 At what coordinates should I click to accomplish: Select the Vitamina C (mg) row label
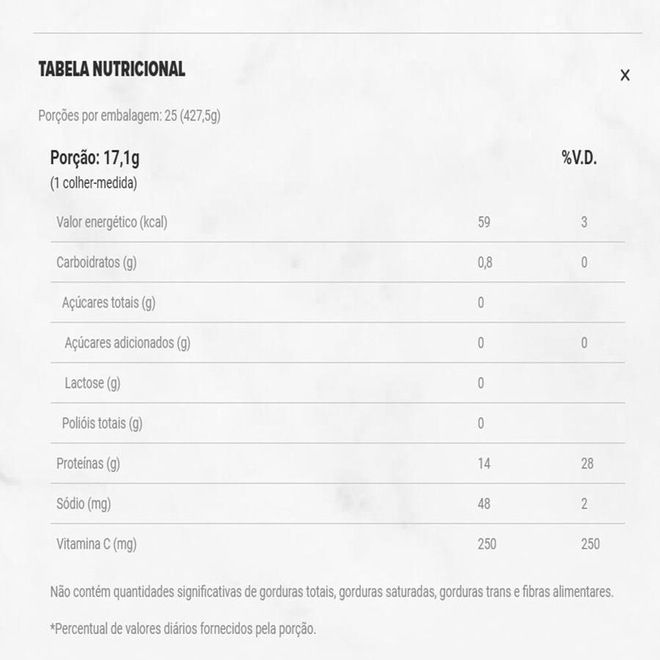click(x=96, y=544)
